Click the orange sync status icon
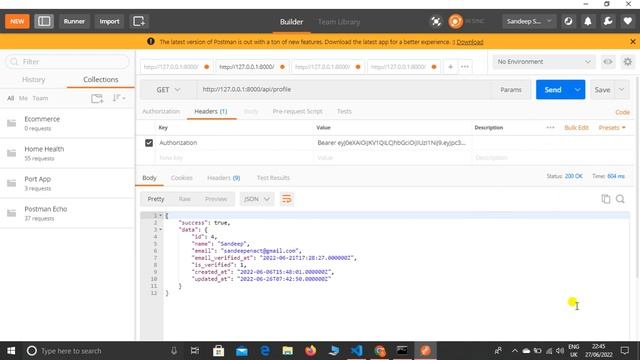Screen dimensions: 640x360 coord(456,21)
